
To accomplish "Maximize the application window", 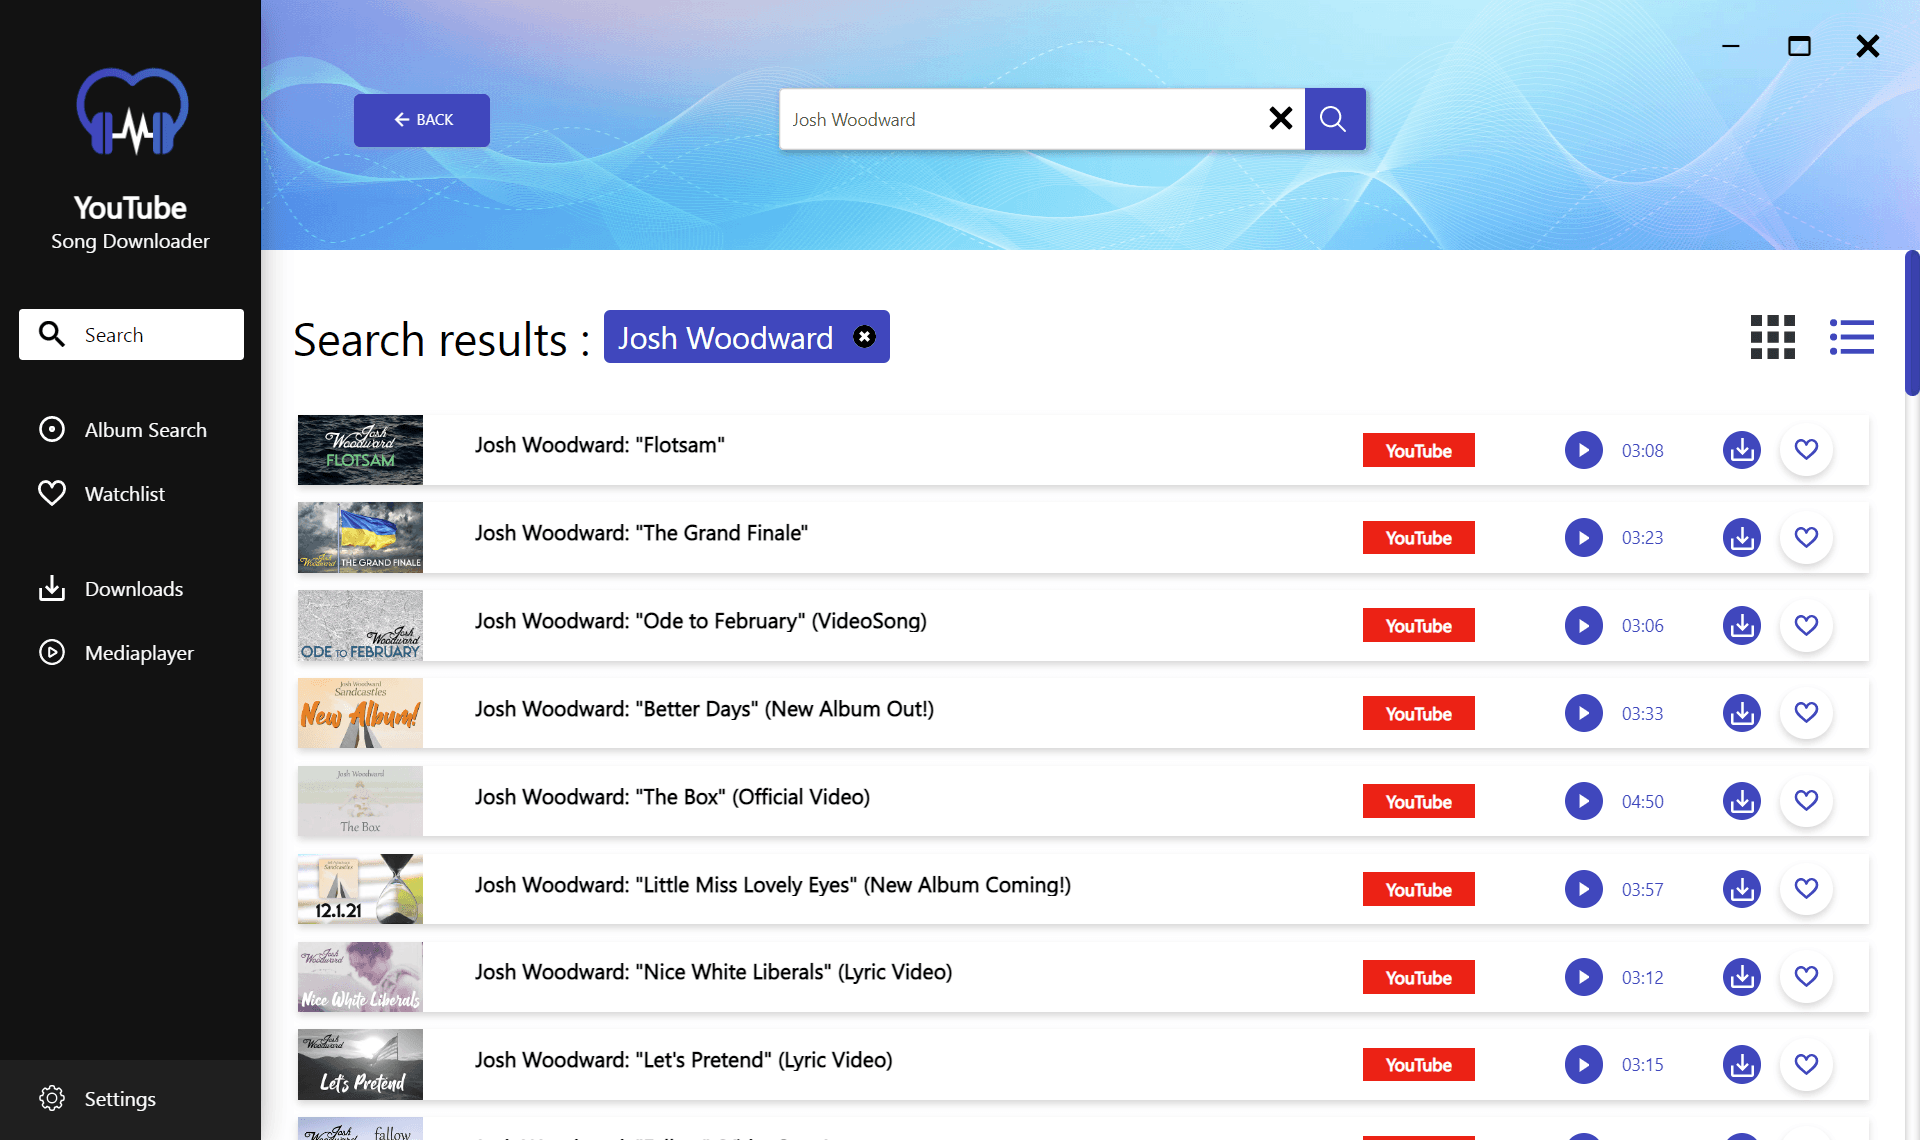I will coord(1799,46).
